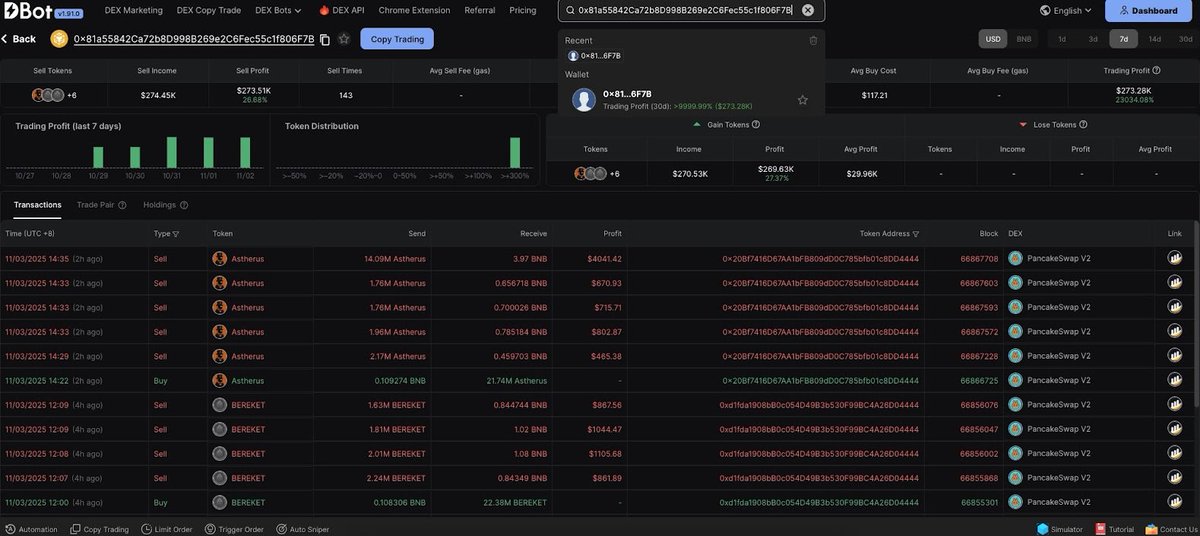Delete recent searches with trash icon
1200x536 pixels.
point(813,40)
